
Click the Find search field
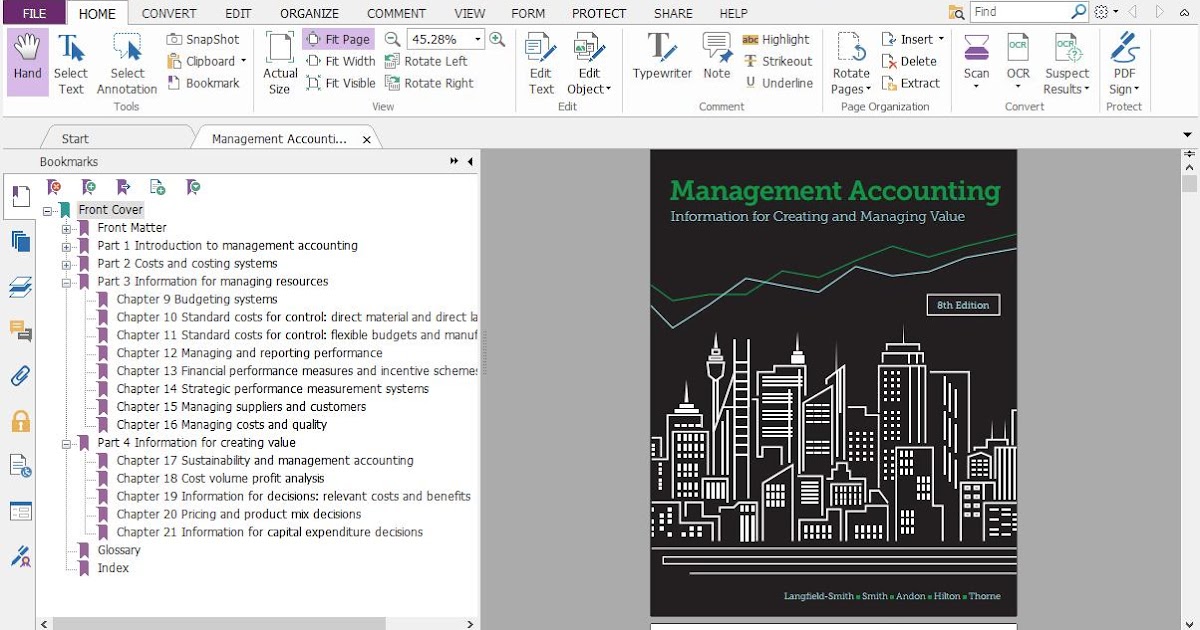pyautogui.click(x=1021, y=12)
